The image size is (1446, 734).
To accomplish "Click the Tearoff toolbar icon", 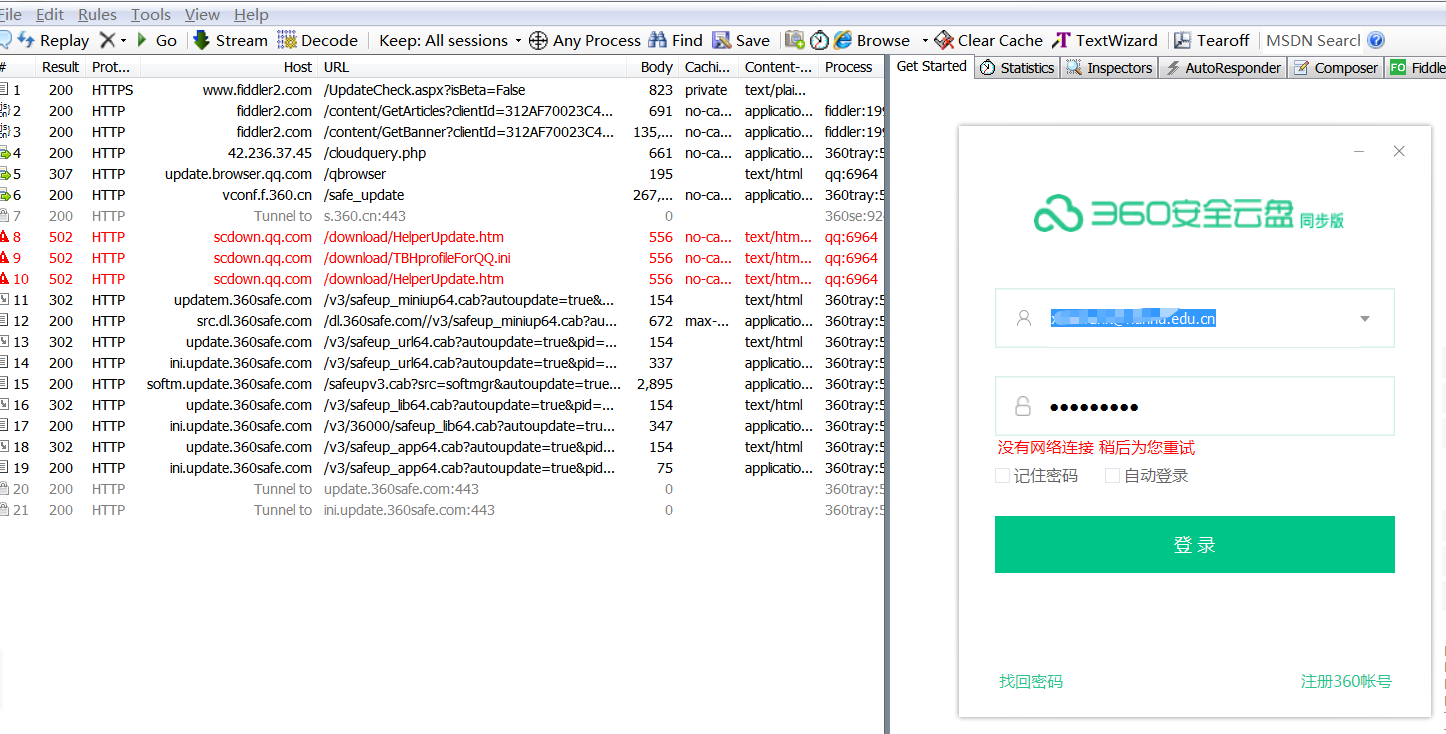I will tap(1182, 40).
